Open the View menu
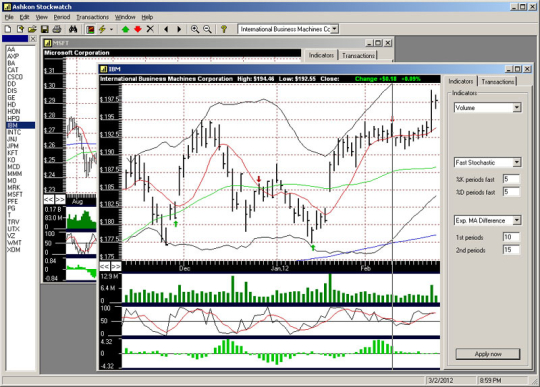Screen dimensions: 540x387 point(41,17)
